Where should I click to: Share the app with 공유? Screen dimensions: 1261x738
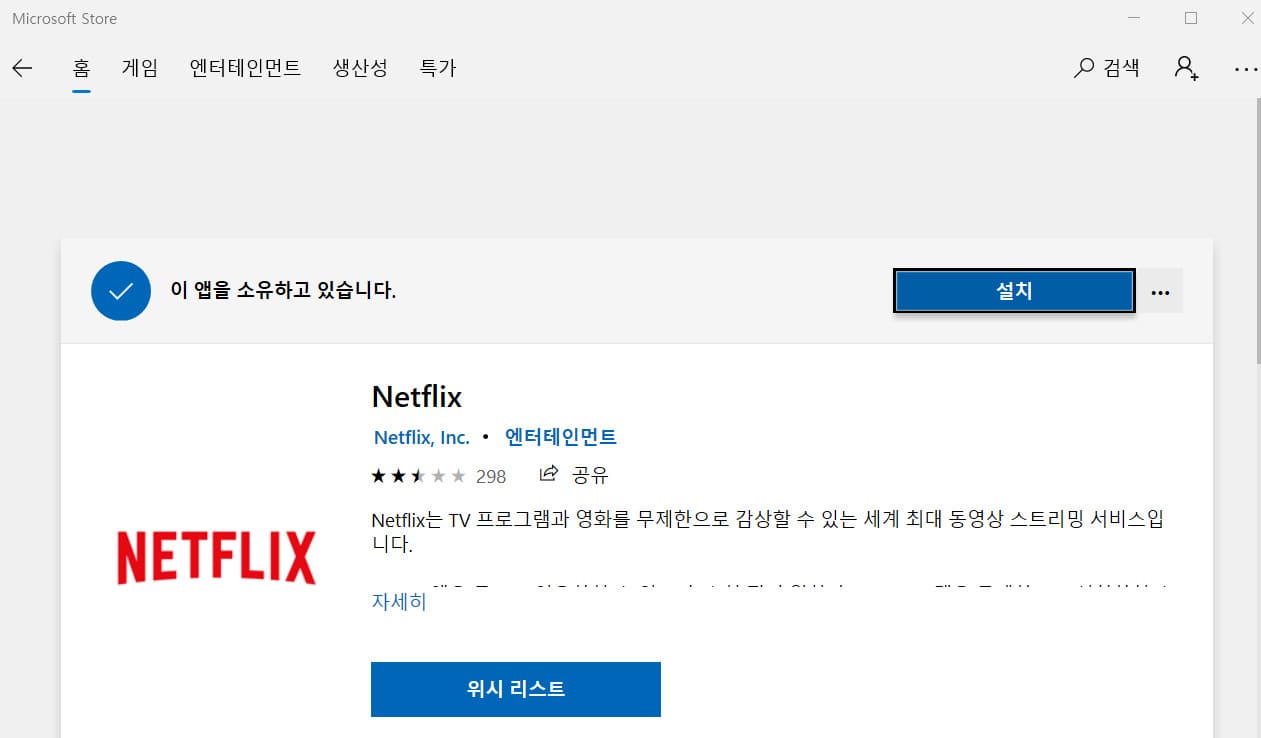coord(574,475)
